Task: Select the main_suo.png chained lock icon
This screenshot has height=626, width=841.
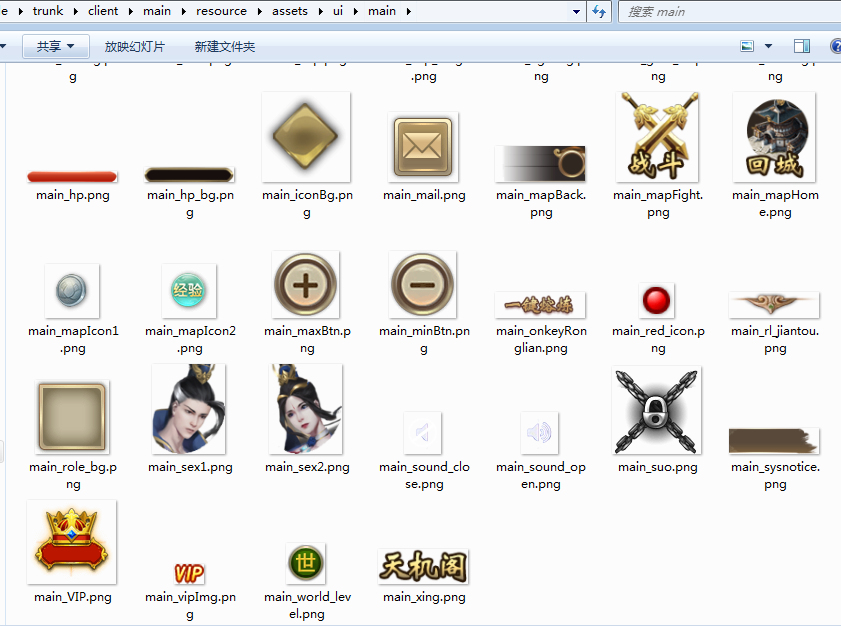Action: coord(657,410)
